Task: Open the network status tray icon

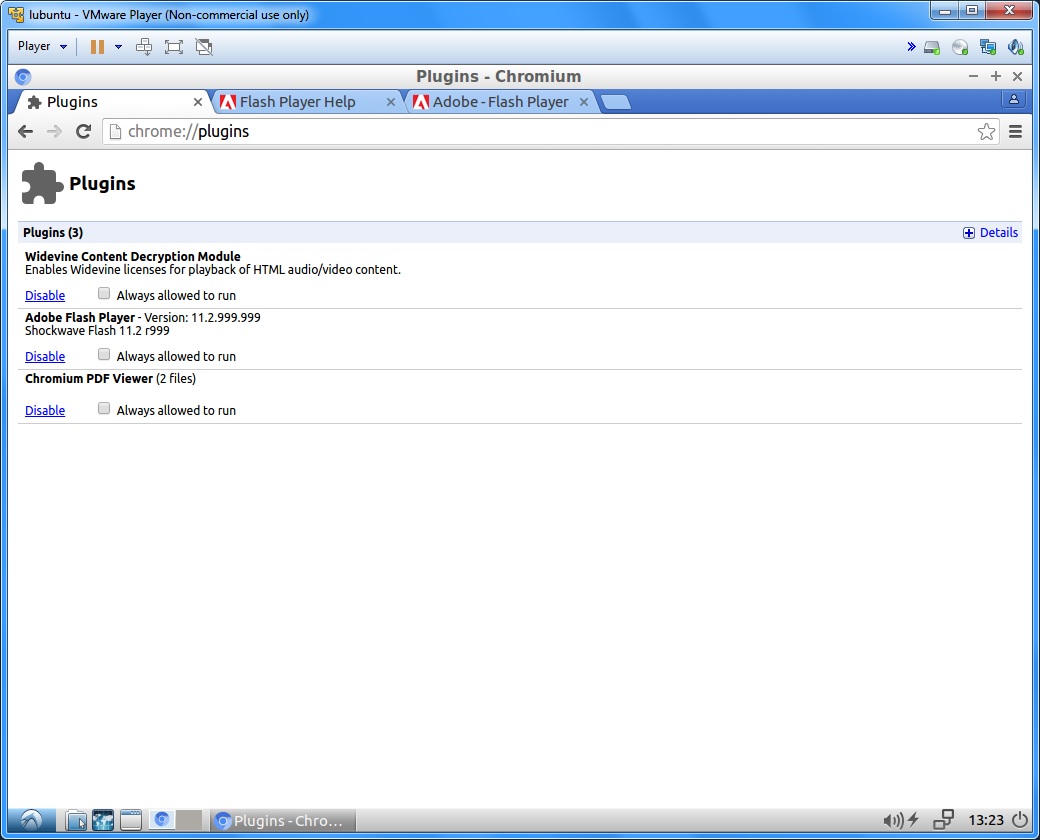Action: 943,820
